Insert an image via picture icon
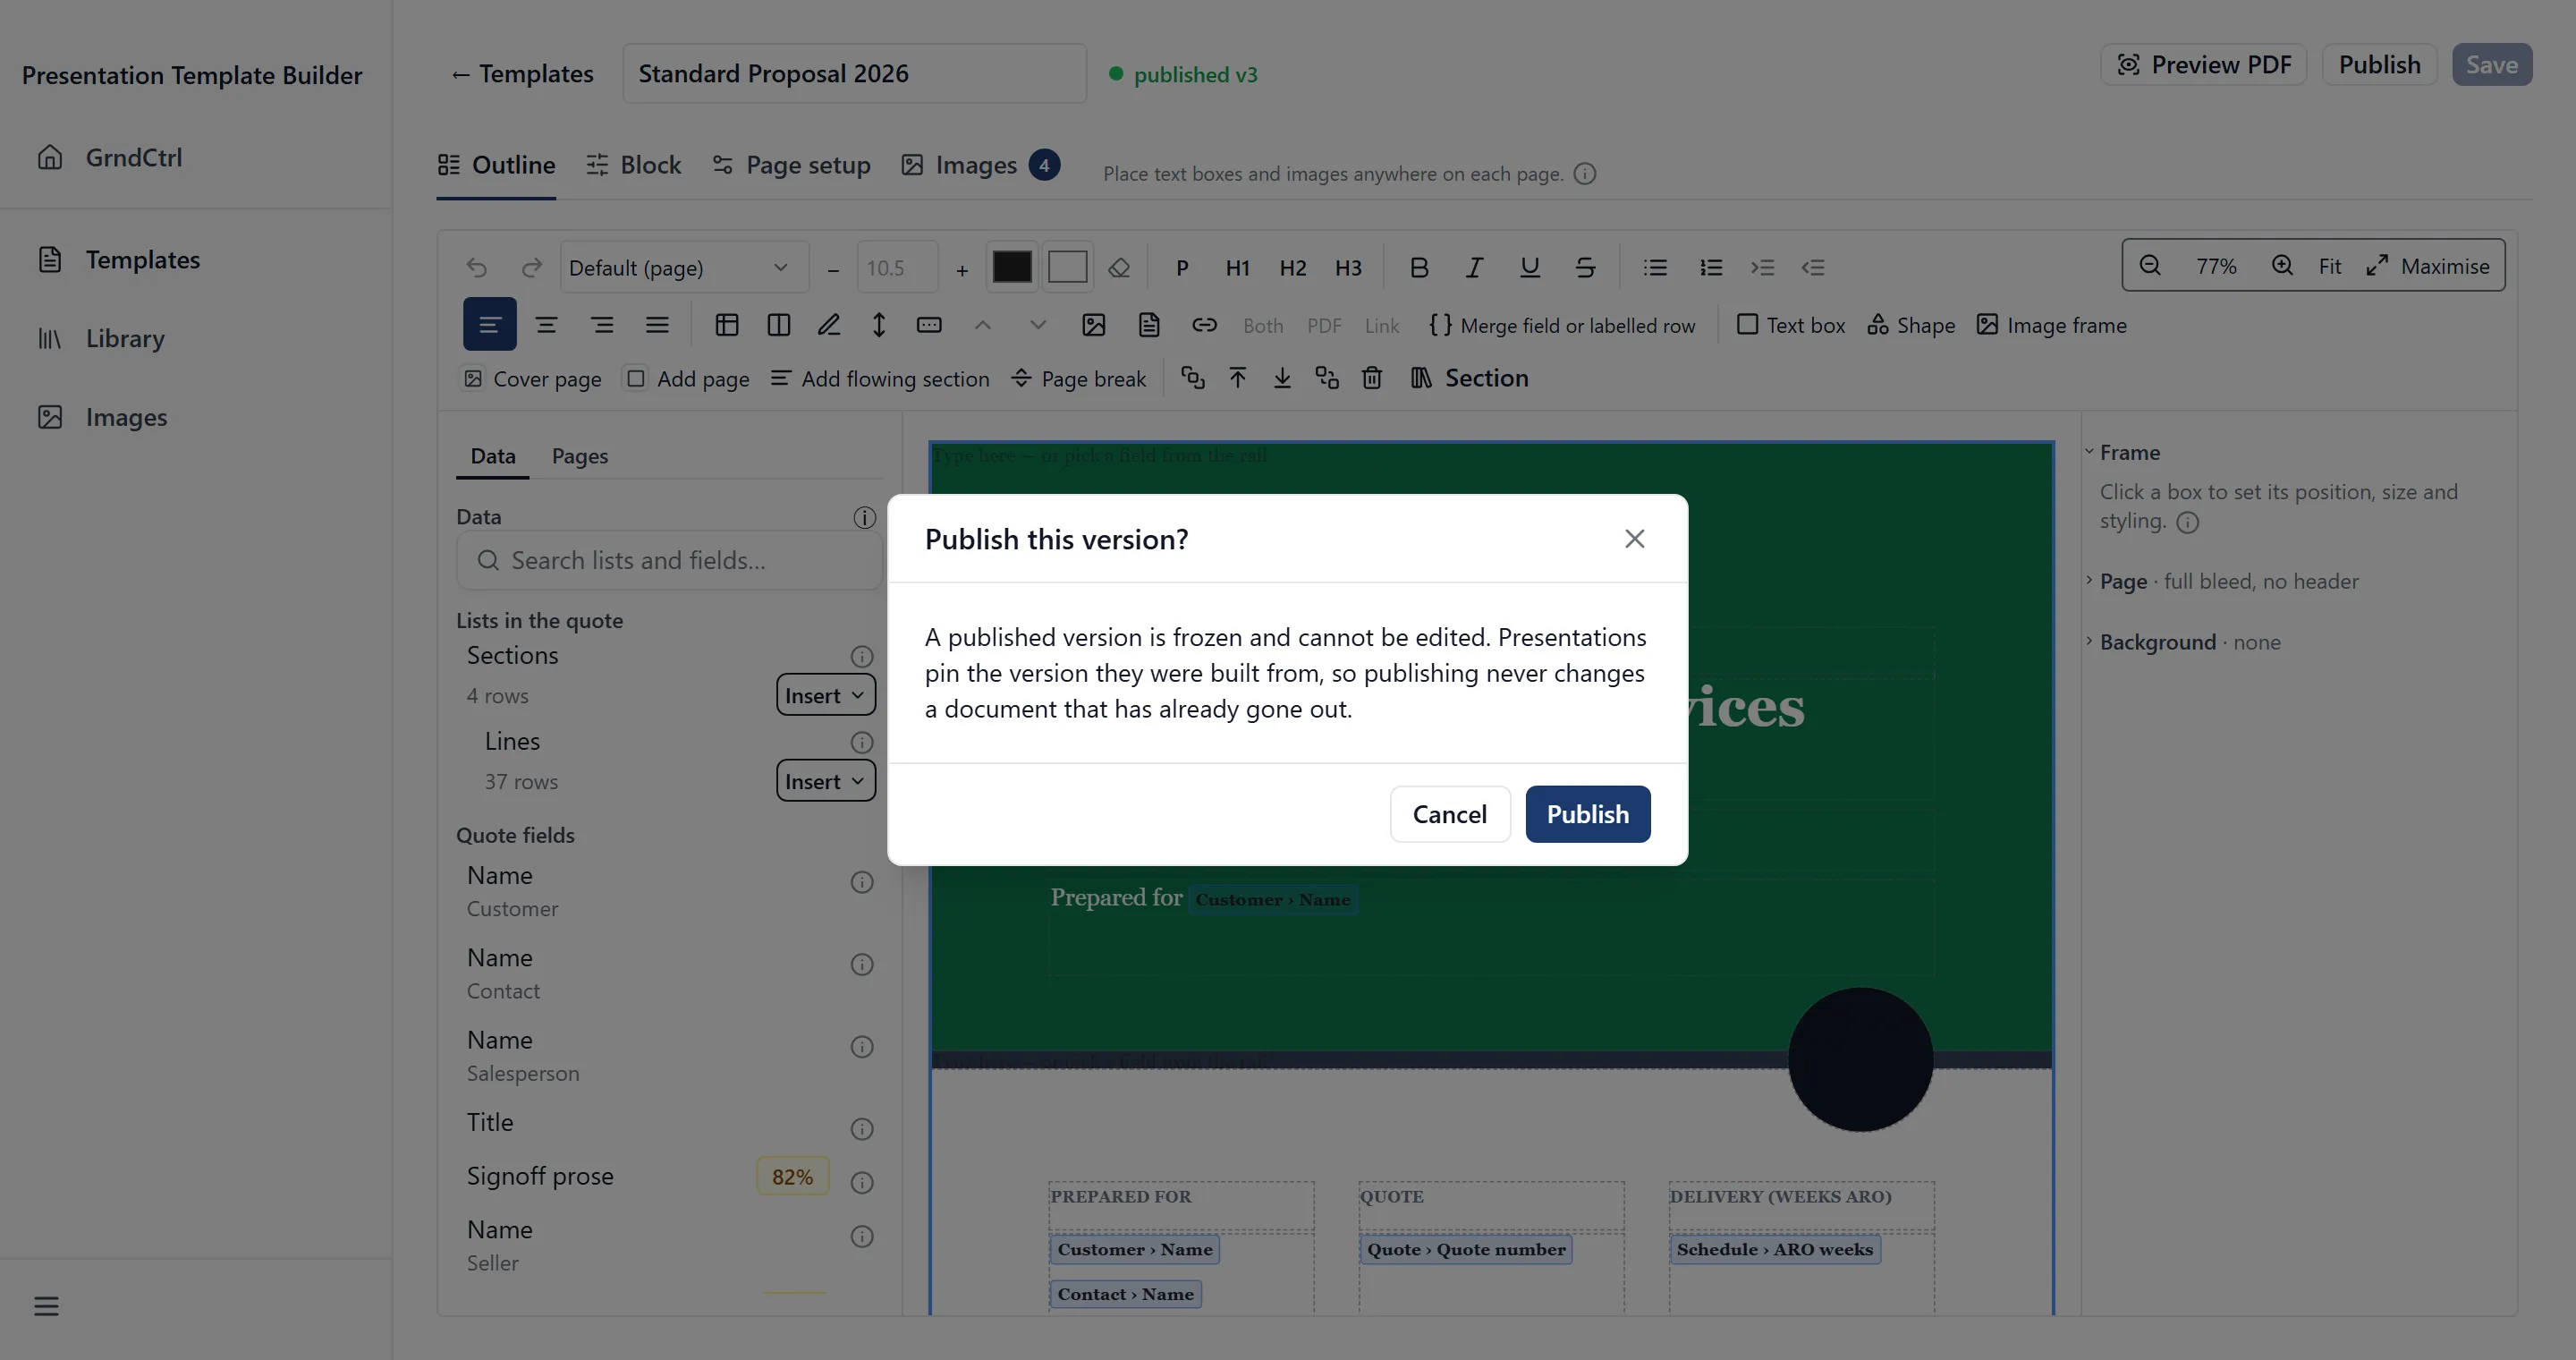The image size is (2576, 1360). coord(1094,324)
